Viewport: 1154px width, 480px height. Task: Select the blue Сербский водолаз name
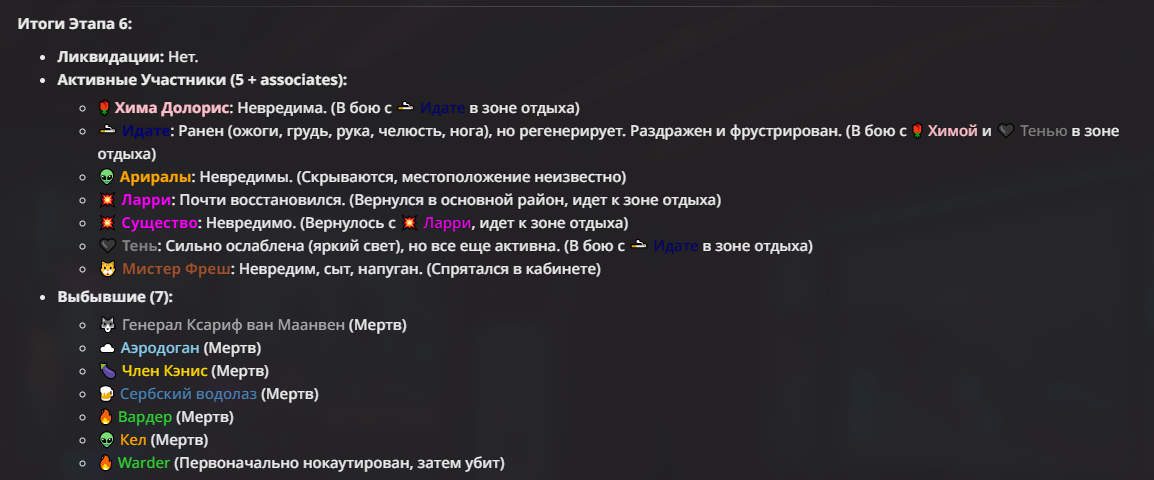[188, 394]
